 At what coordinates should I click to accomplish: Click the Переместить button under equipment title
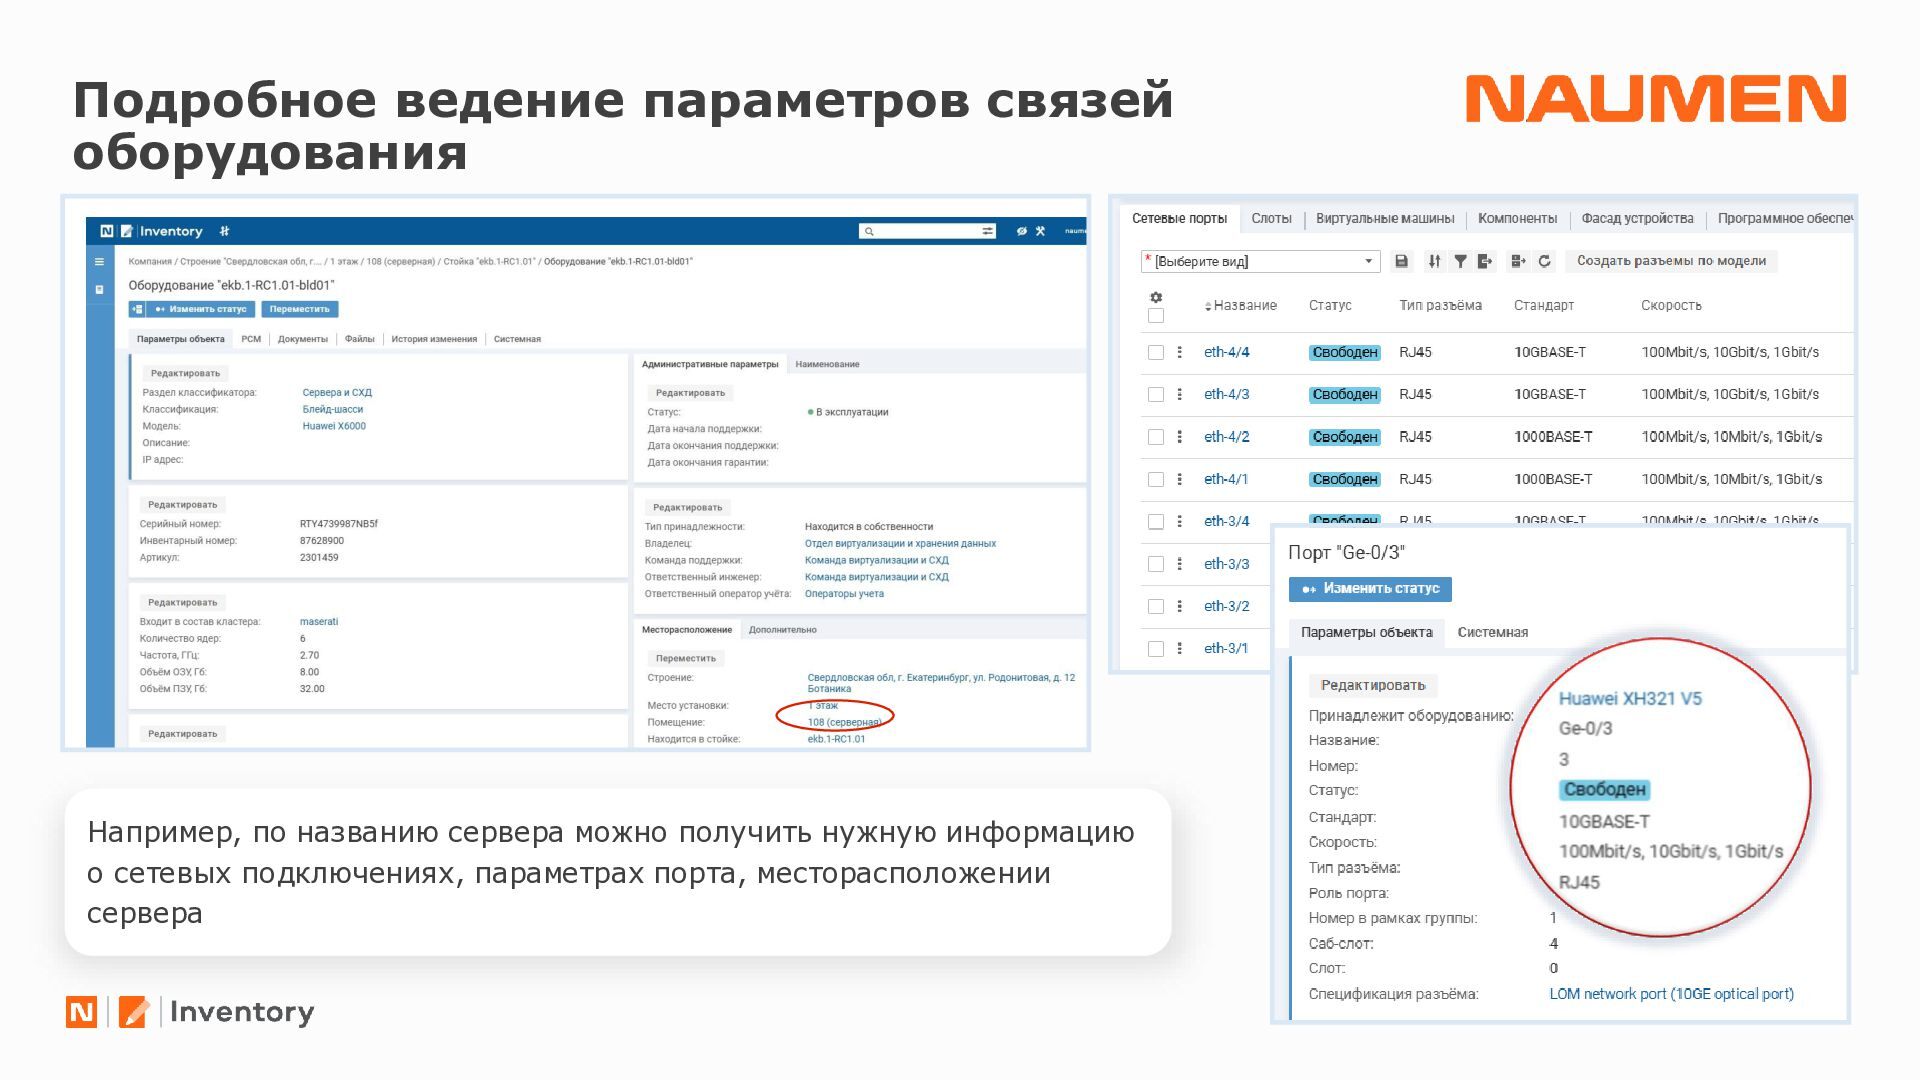[299, 309]
